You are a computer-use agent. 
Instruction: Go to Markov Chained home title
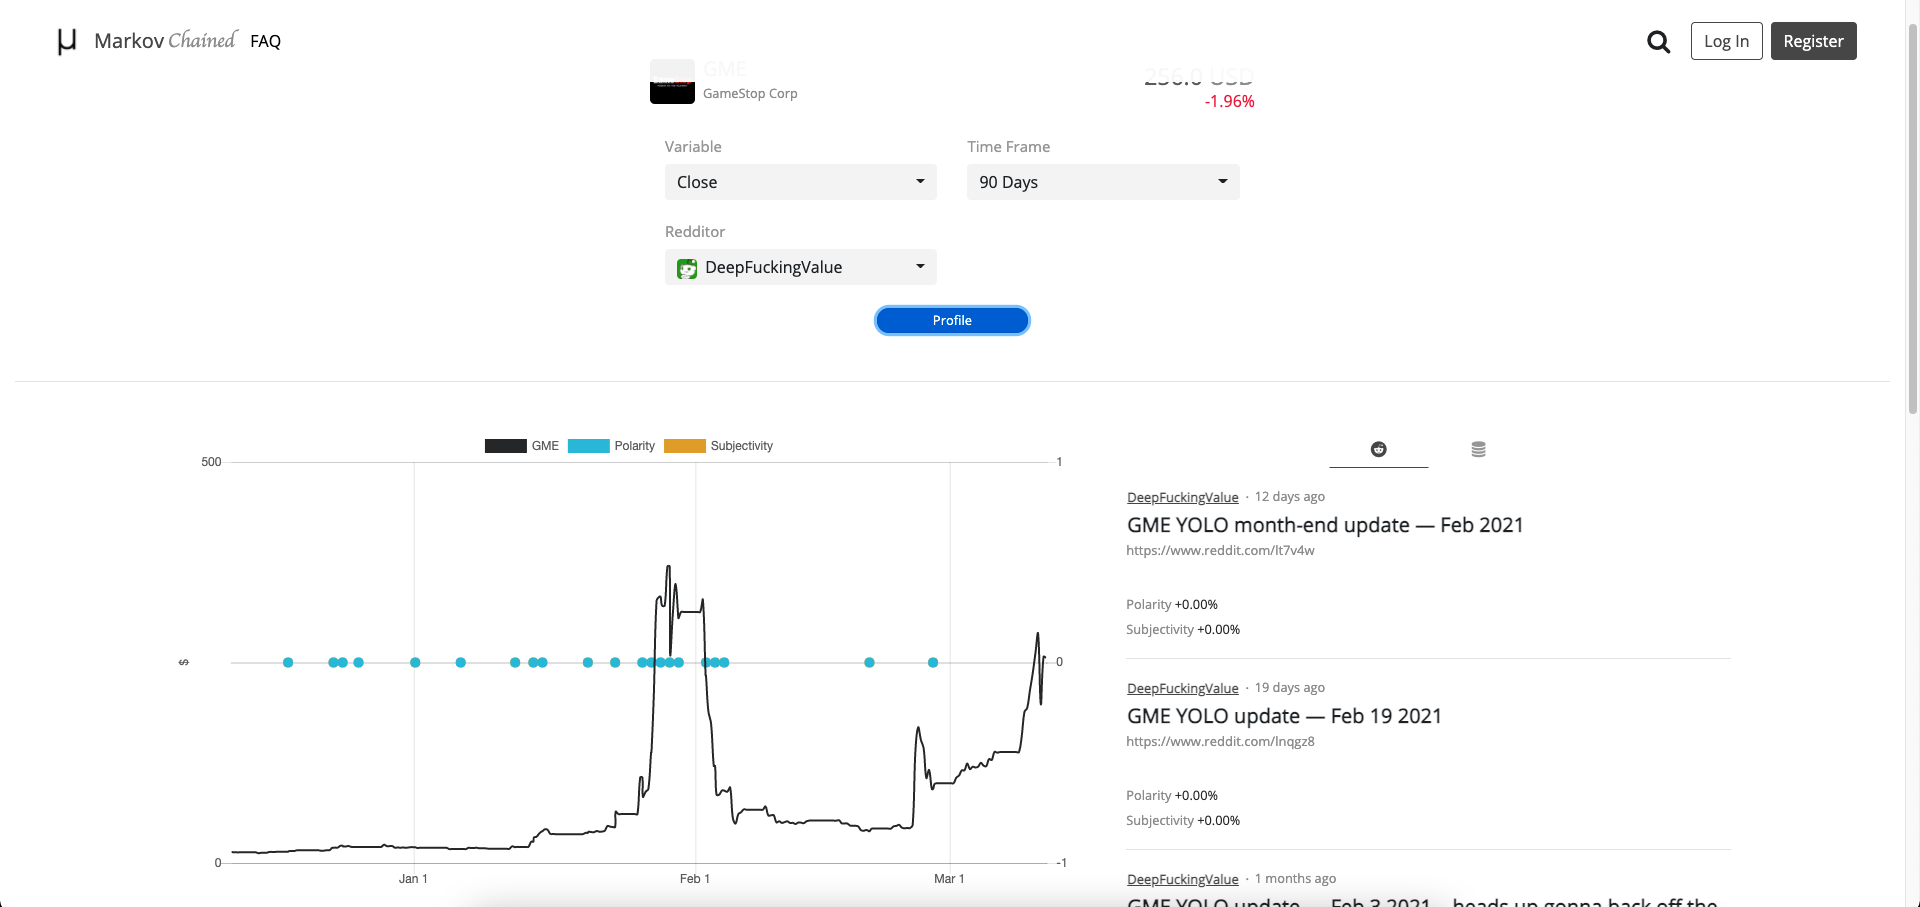165,40
